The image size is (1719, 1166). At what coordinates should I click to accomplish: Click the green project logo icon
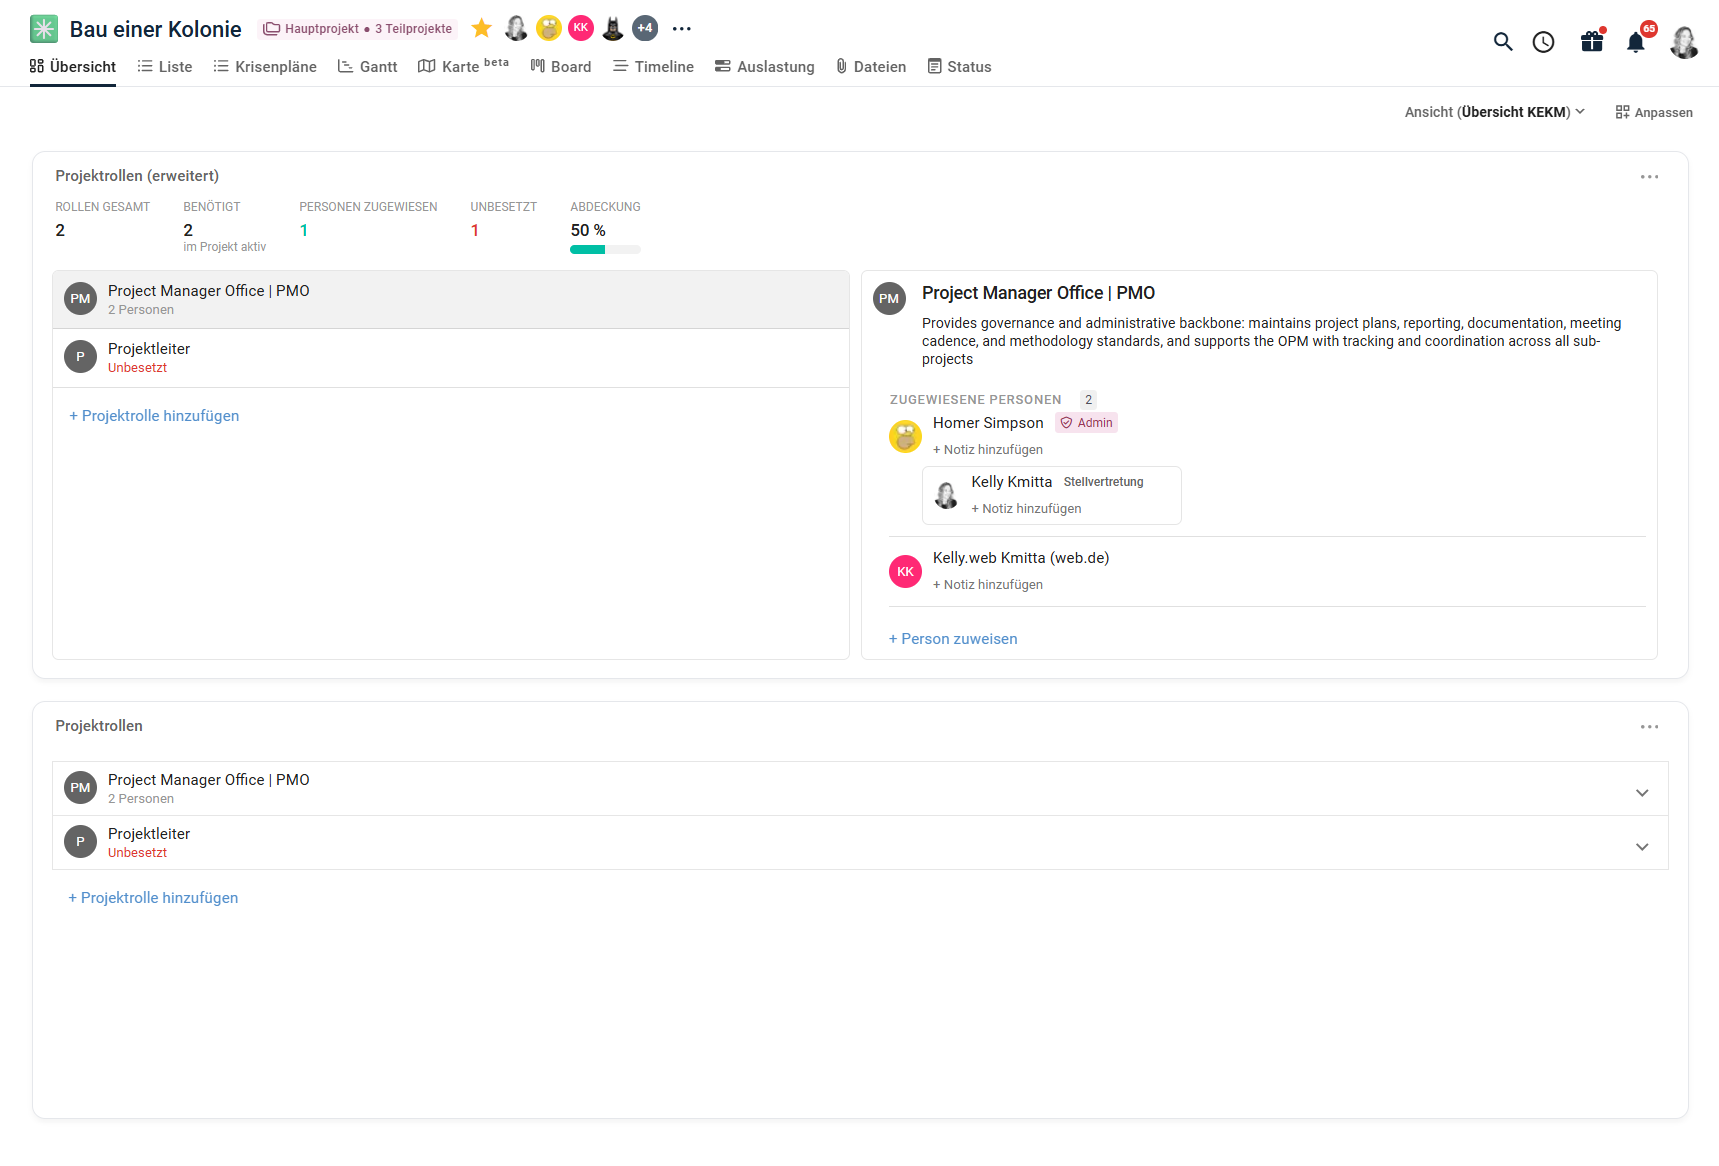pyautogui.click(x=44, y=29)
